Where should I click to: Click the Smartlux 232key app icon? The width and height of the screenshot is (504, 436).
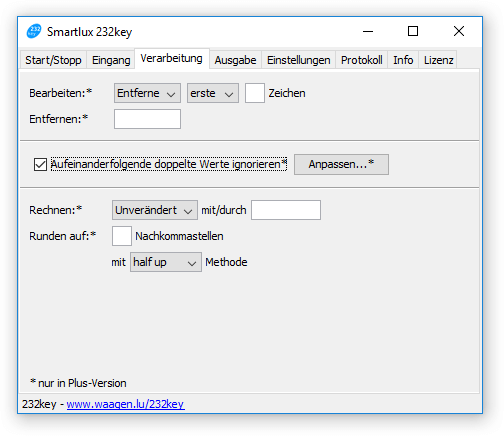click(34, 31)
